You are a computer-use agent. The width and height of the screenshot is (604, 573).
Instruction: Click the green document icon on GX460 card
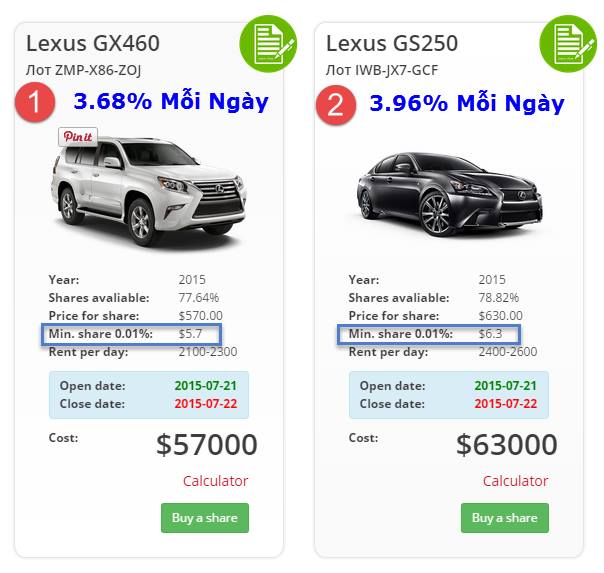click(x=267, y=43)
